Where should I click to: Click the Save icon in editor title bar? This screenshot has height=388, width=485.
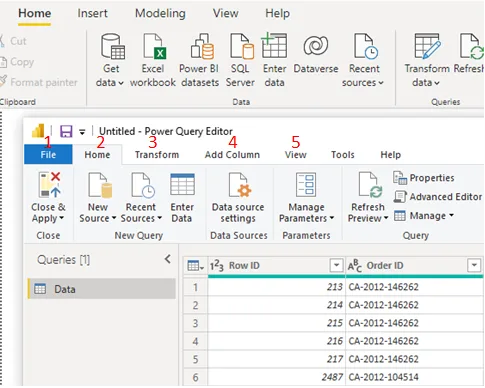pos(66,131)
